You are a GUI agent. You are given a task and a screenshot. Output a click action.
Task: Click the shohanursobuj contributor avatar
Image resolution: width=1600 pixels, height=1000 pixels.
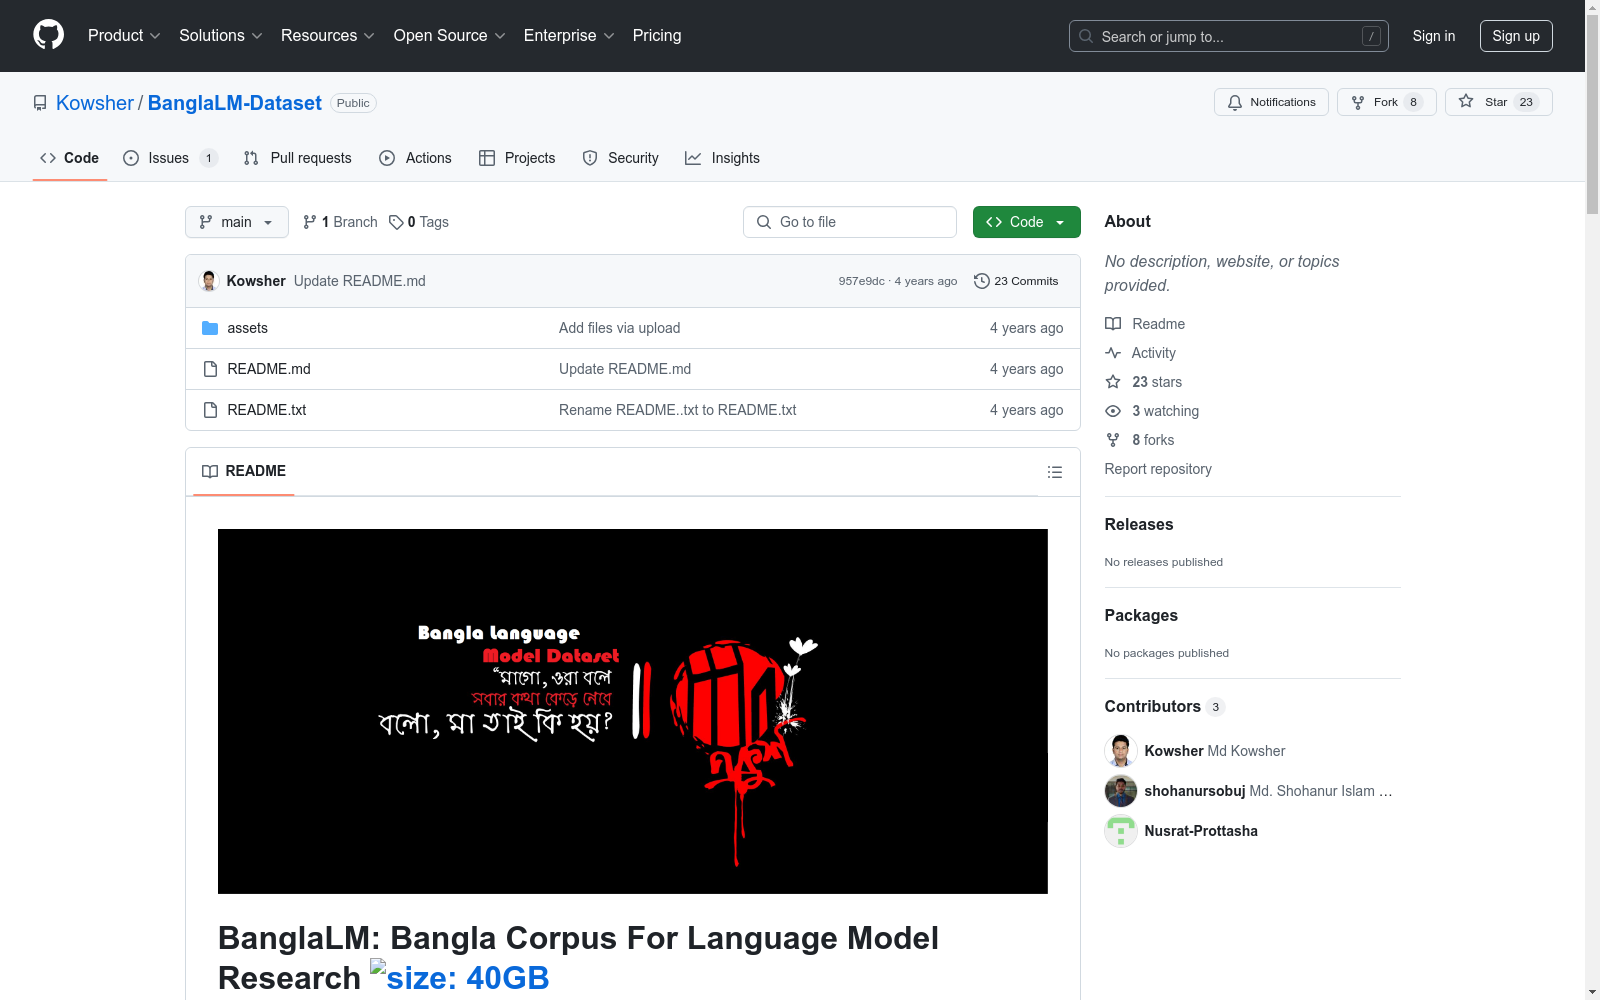coord(1121,791)
